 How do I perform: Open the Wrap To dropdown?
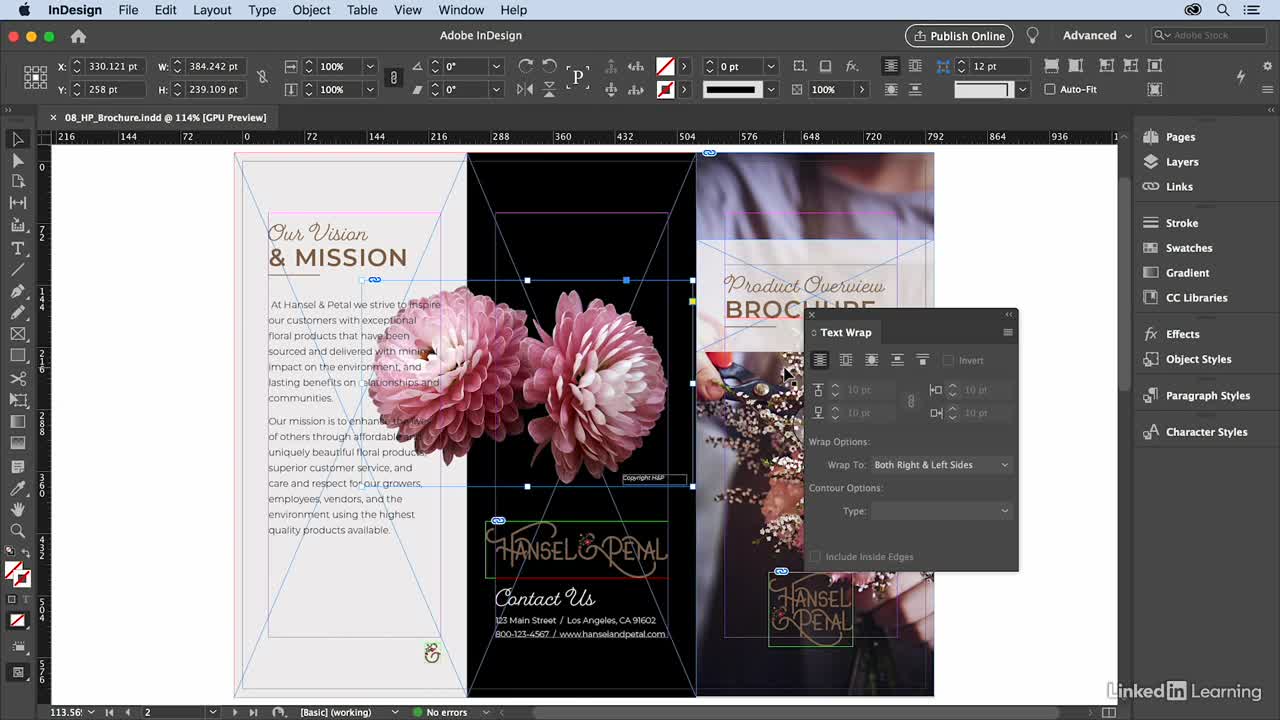click(x=941, y=465)
